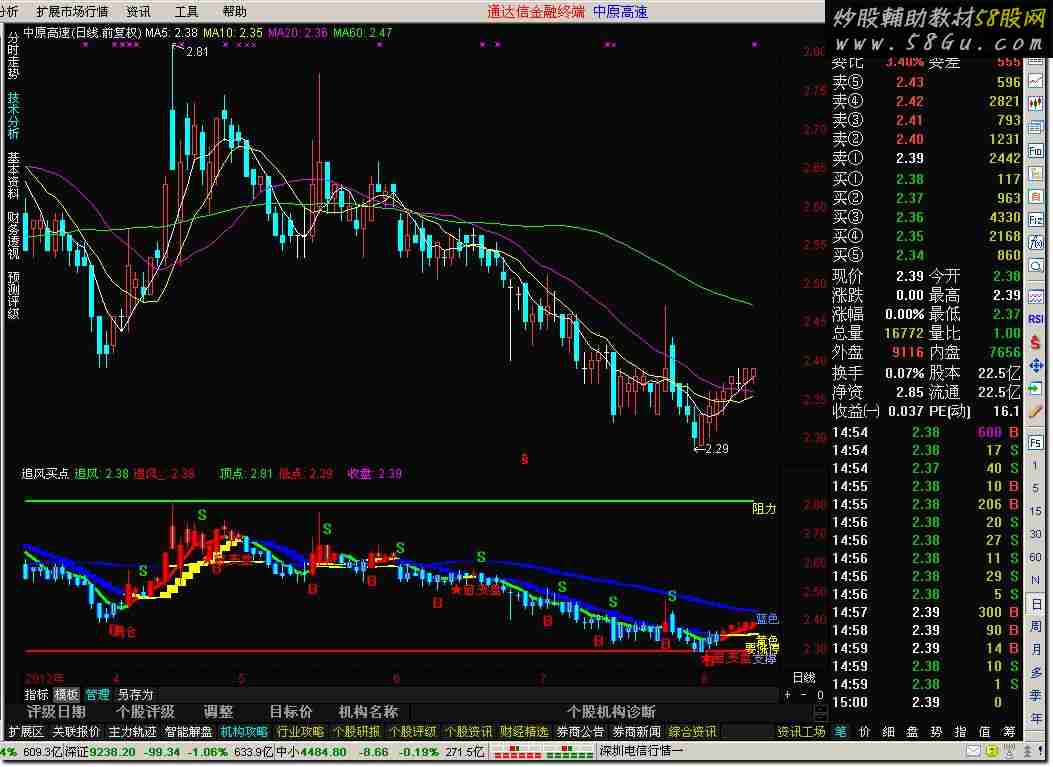Viewport: 1053px width, 767px height.
Task: Click the orange document icon in right toolbar
Action: click(1035, 197)
